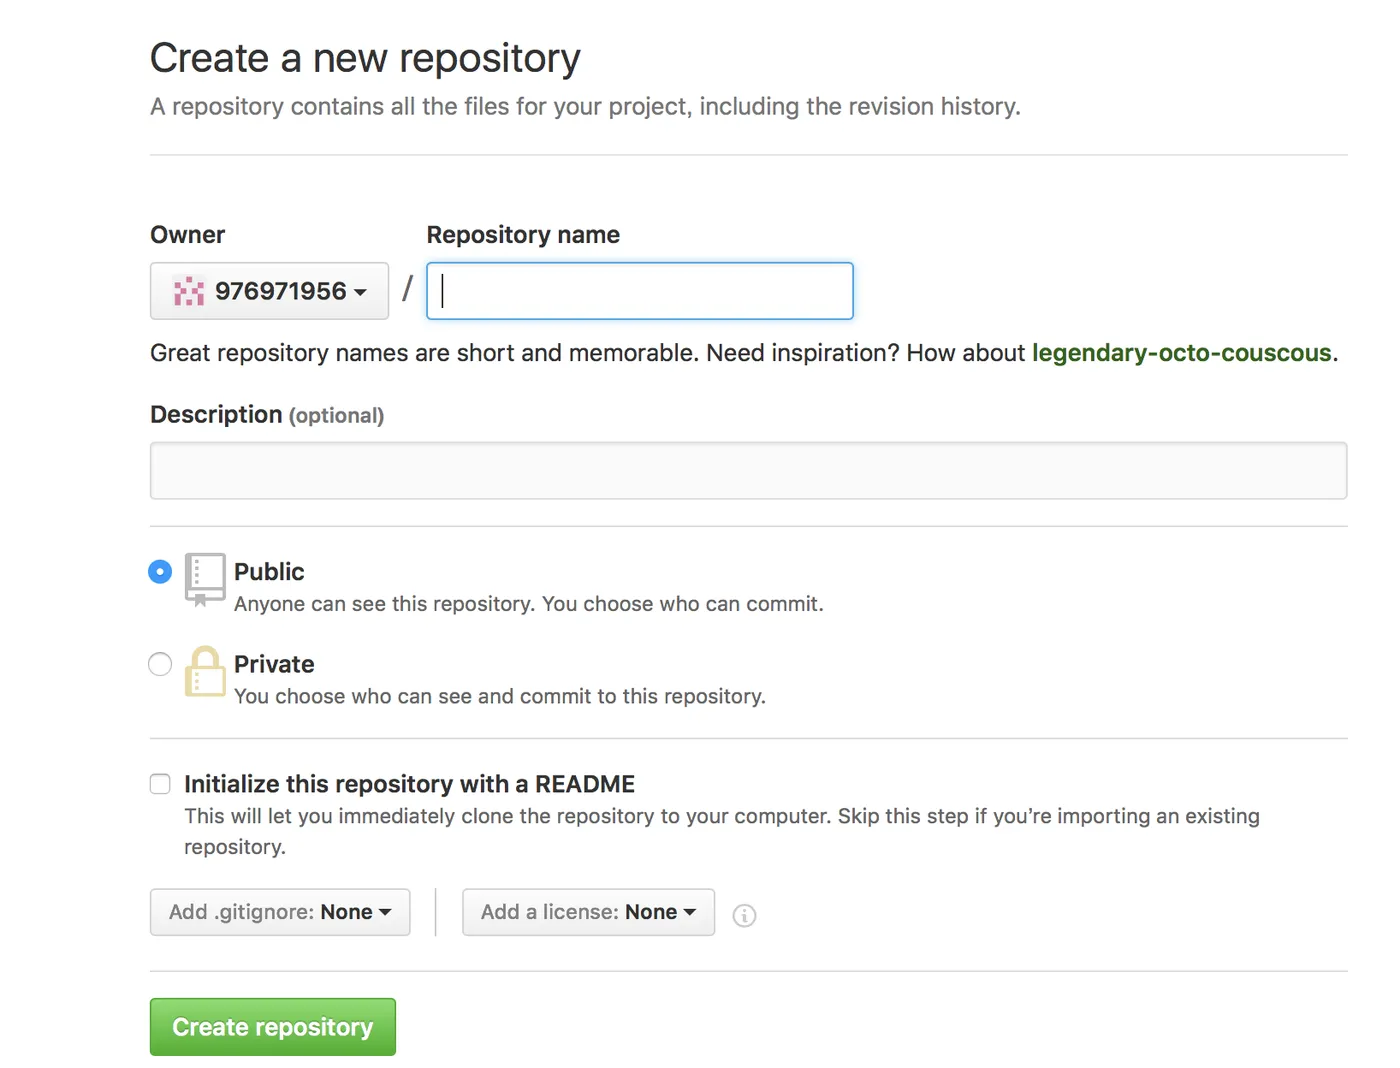Click the public repository book icon
The height and width of the screenshot is (1068, 1400).
pos(205,580)
